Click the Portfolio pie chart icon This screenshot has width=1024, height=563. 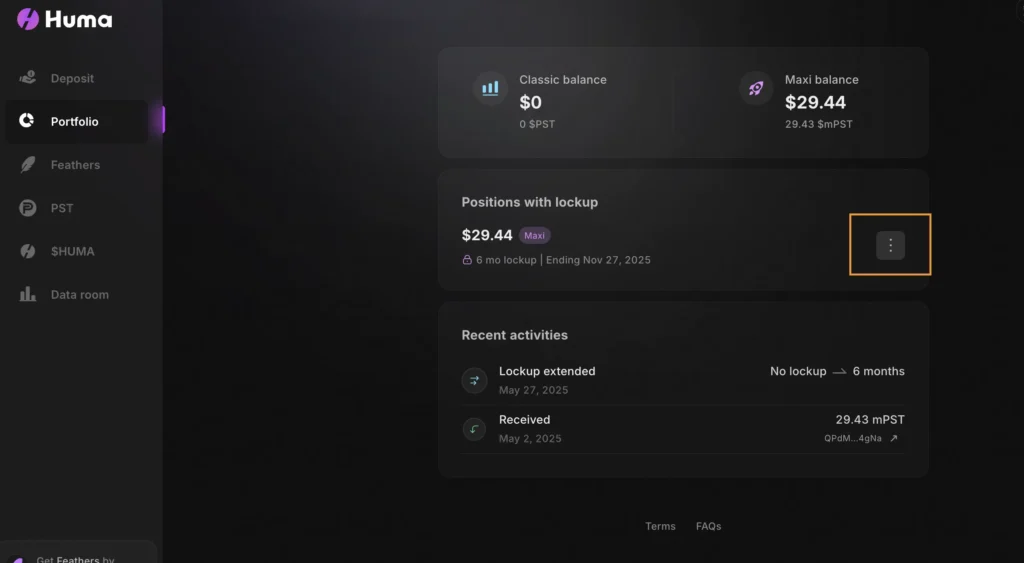[x=27, y=121]
